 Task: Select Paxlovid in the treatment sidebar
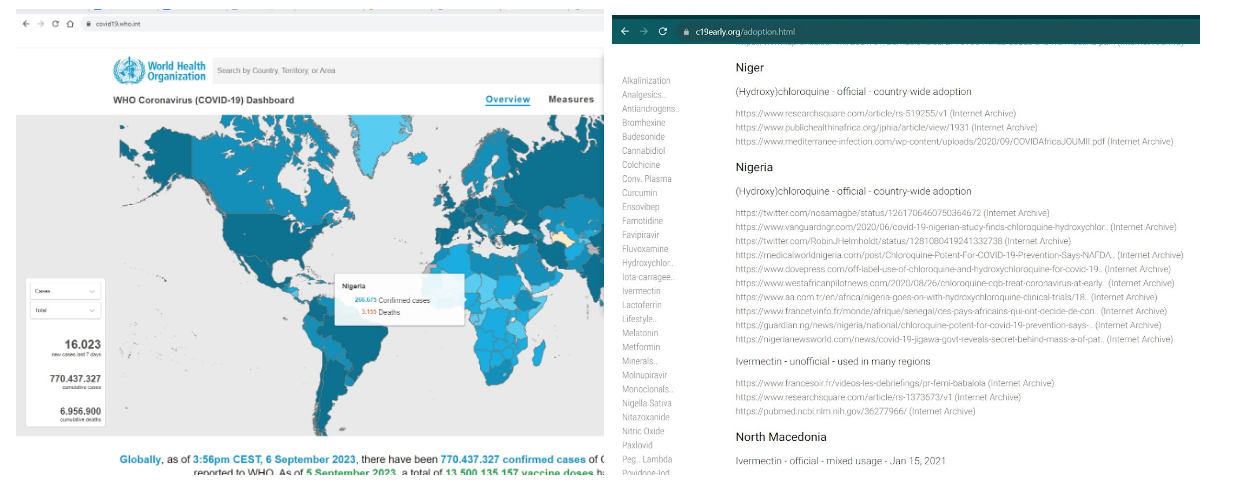pyautogui.click(x=637, y=445)
